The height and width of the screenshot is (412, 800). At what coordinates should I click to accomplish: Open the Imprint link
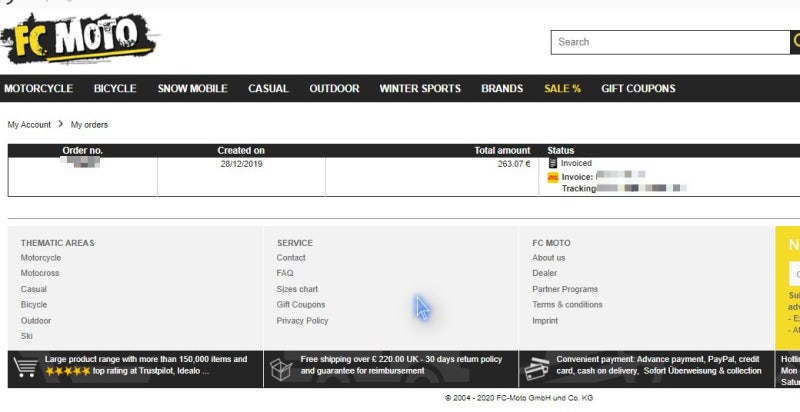[x=545, y=320]
